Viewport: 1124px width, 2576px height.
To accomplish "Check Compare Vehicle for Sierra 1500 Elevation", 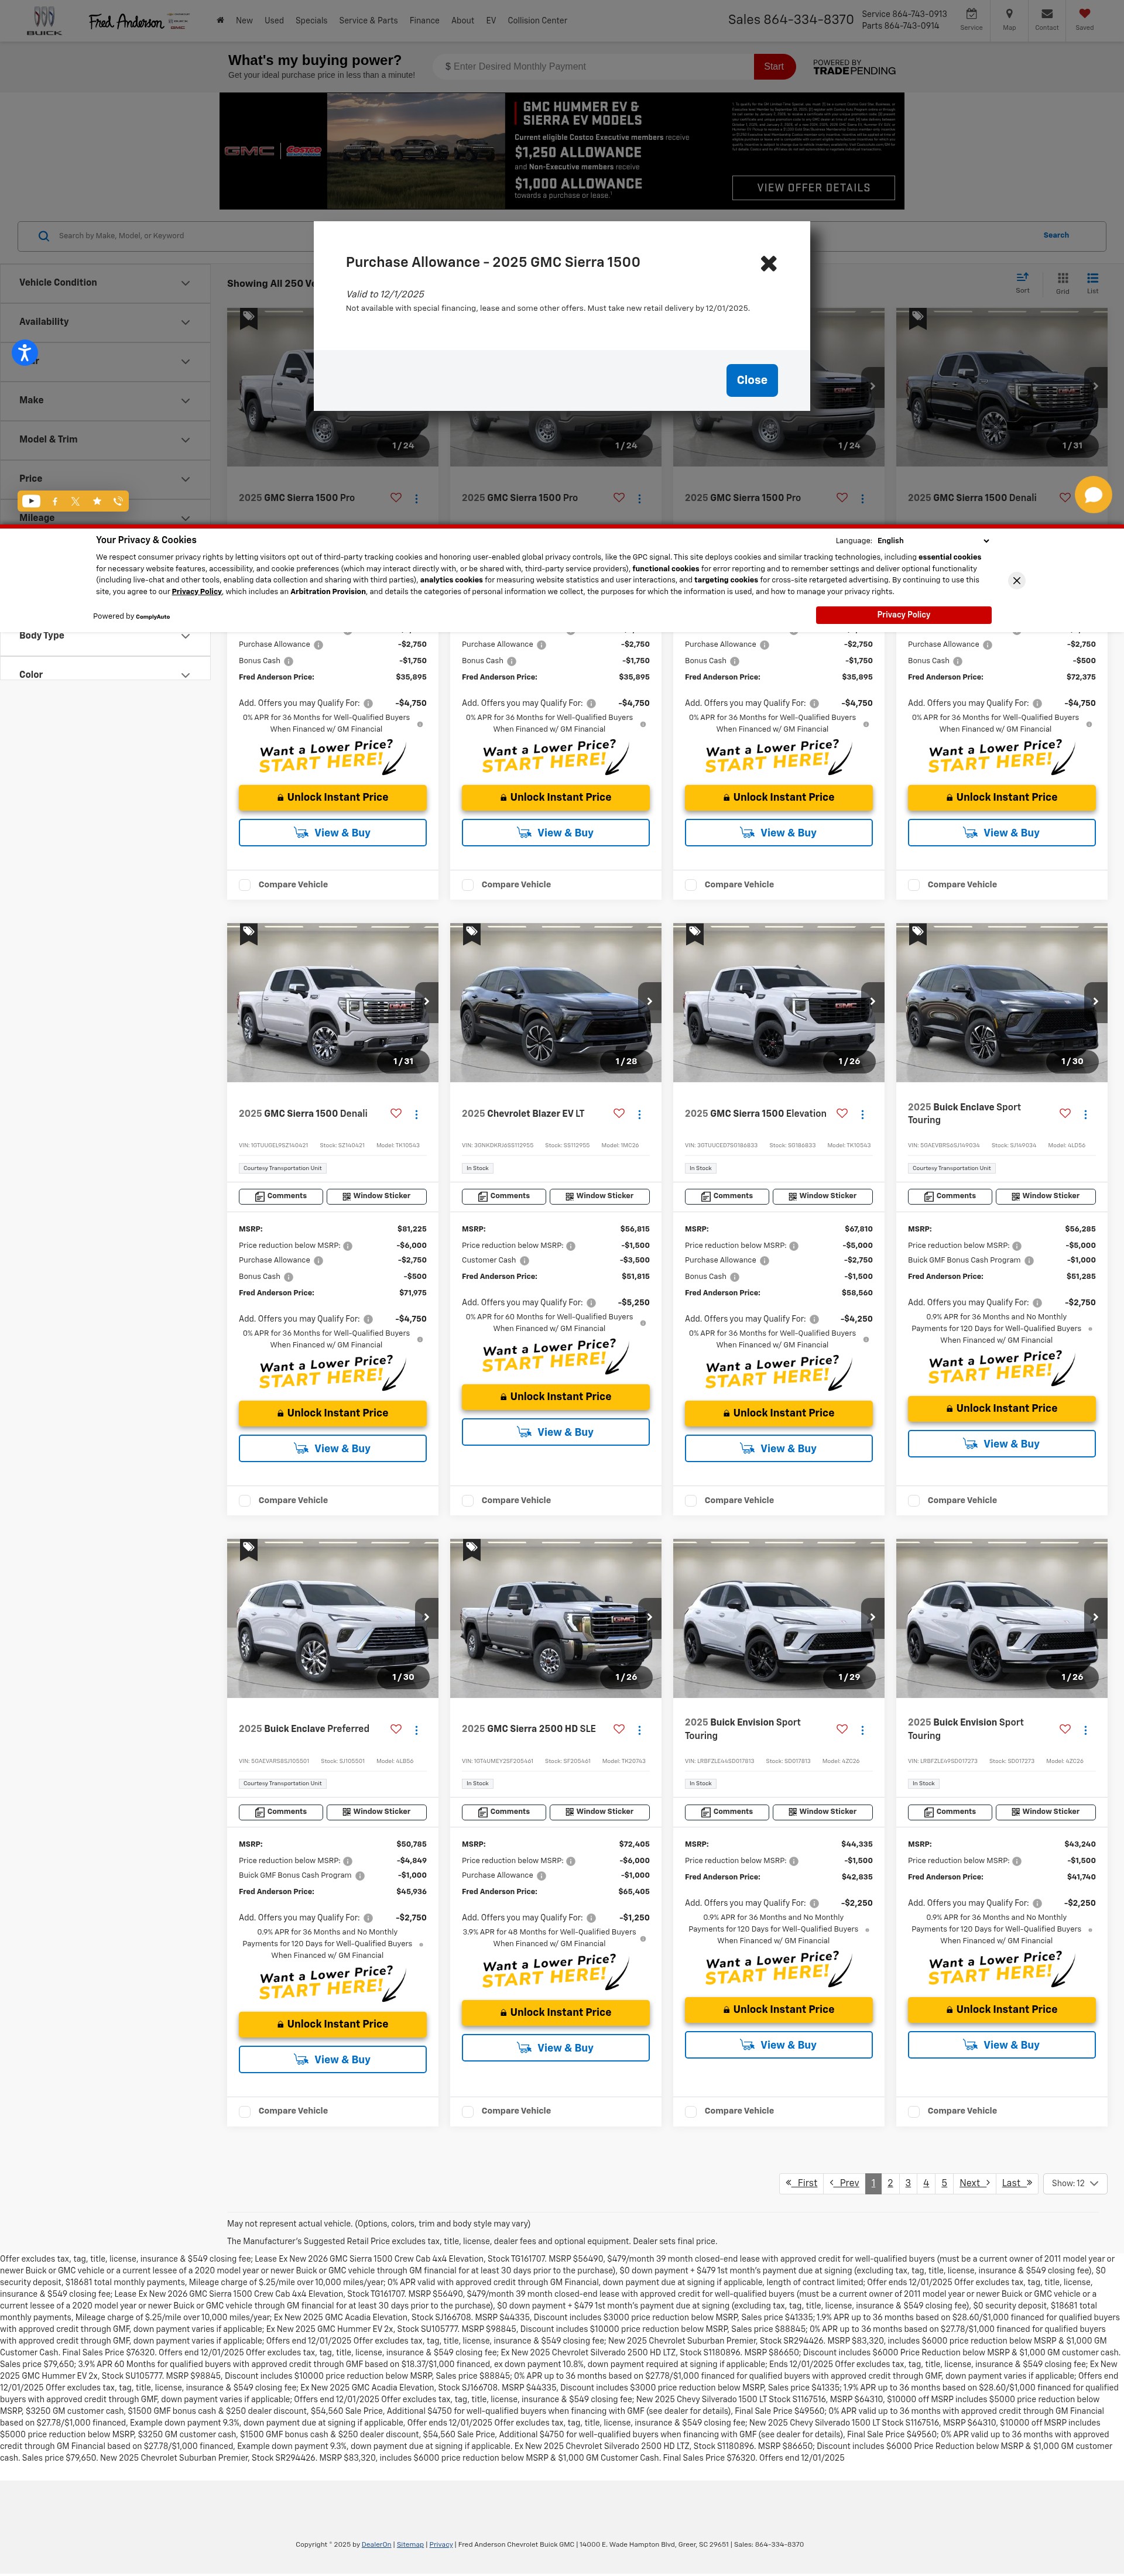I will coord(691,1500).
